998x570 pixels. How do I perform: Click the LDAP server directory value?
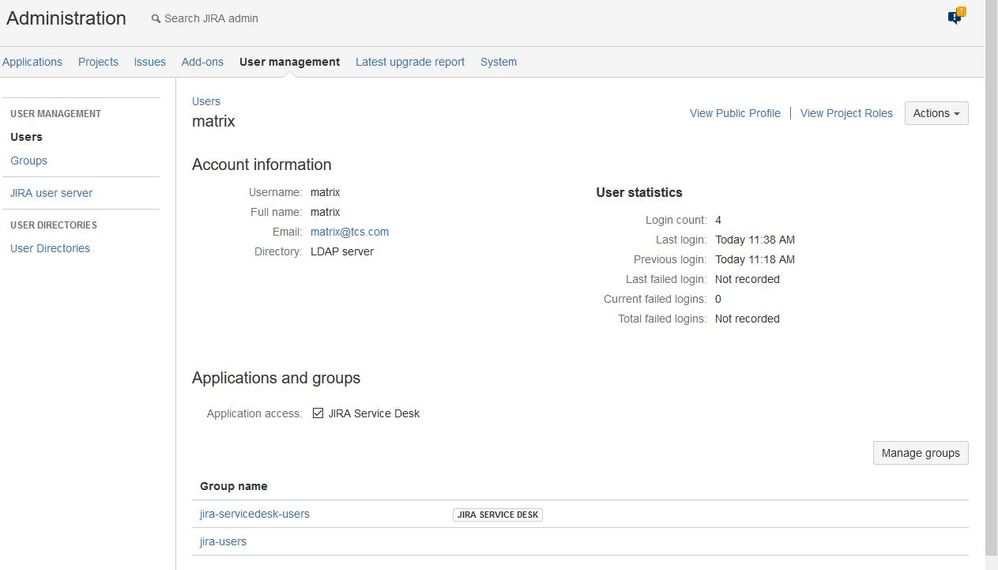[342, 251]
